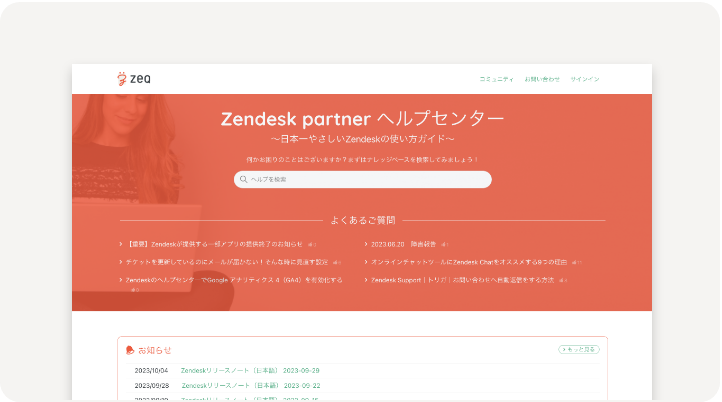Open オンラインチャットツールにZendesk Chat article link

tap(469, 262)
